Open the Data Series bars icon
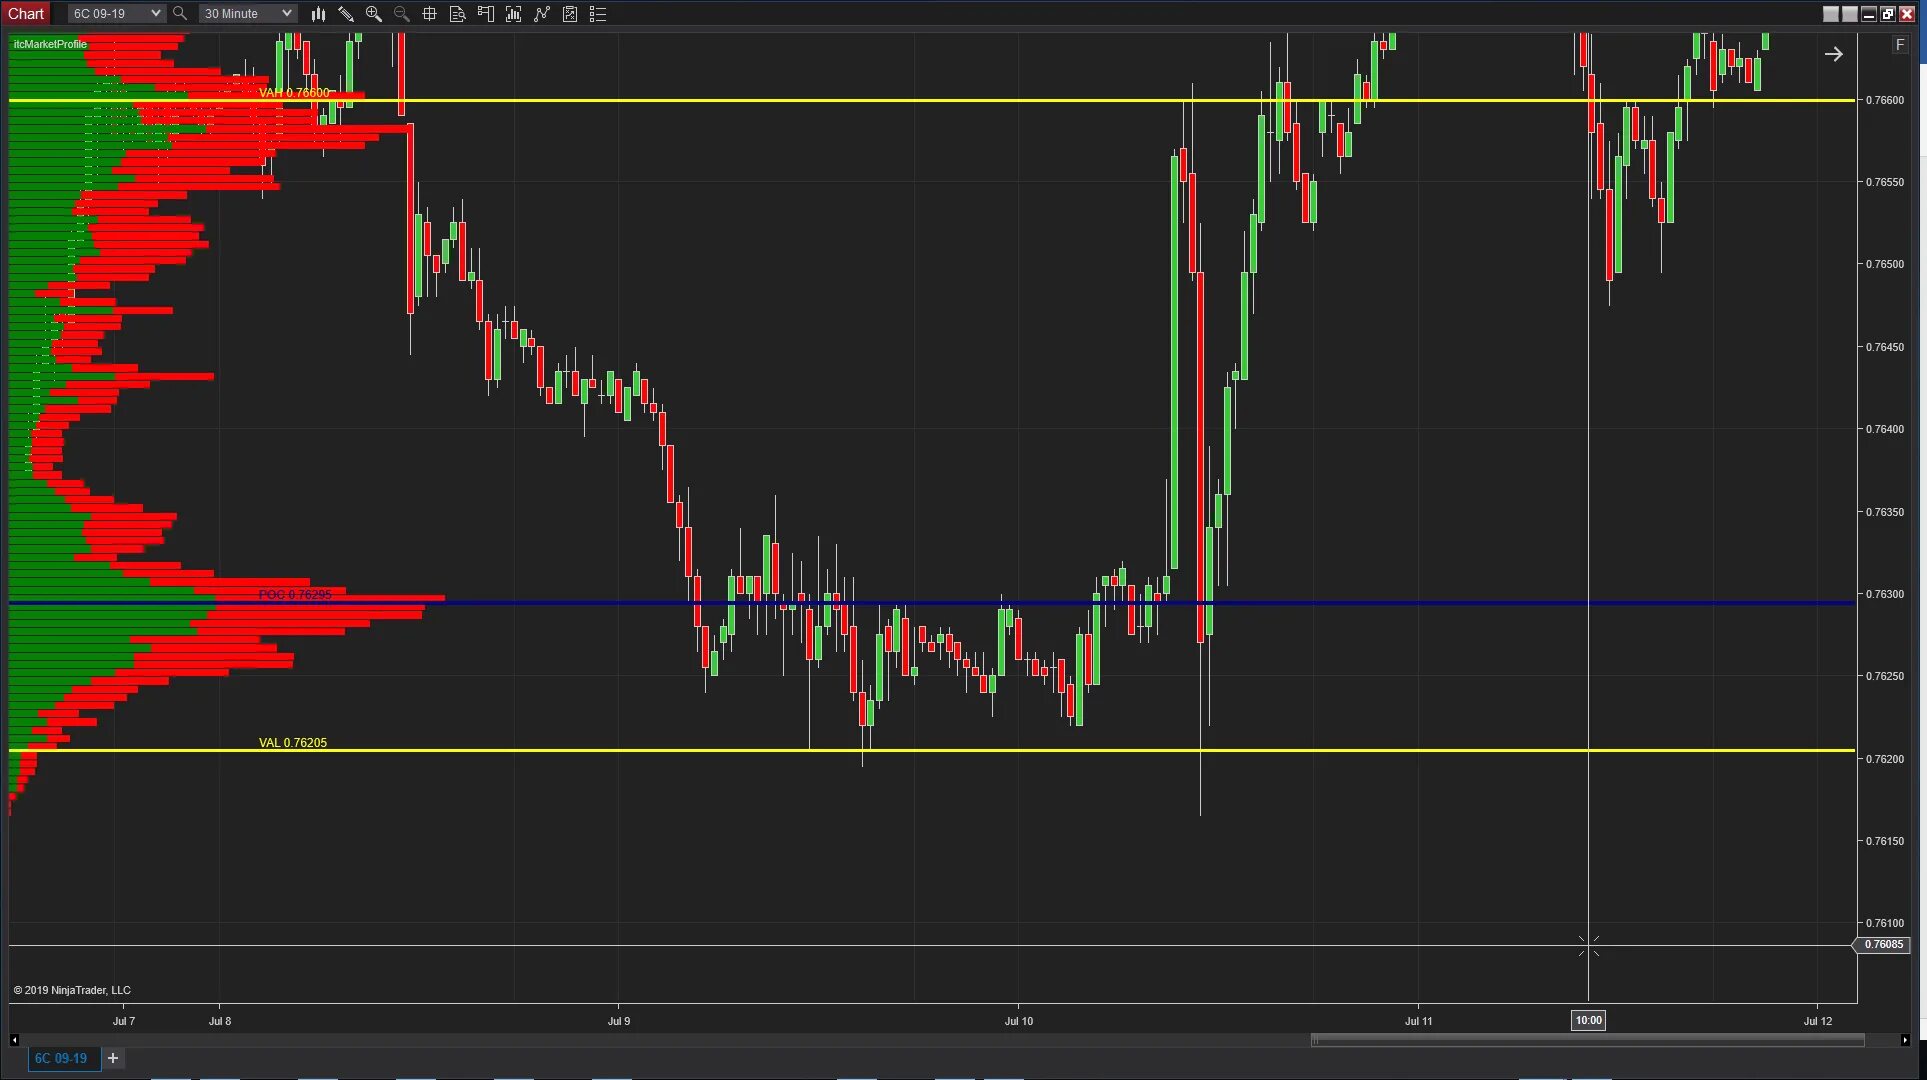 click(x=513, y=14)
